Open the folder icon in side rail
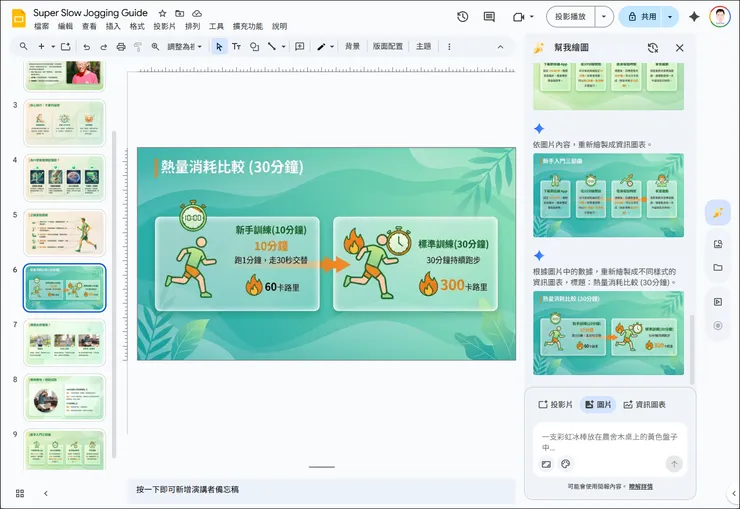This screenshot has width=740, height=509. 718,267
